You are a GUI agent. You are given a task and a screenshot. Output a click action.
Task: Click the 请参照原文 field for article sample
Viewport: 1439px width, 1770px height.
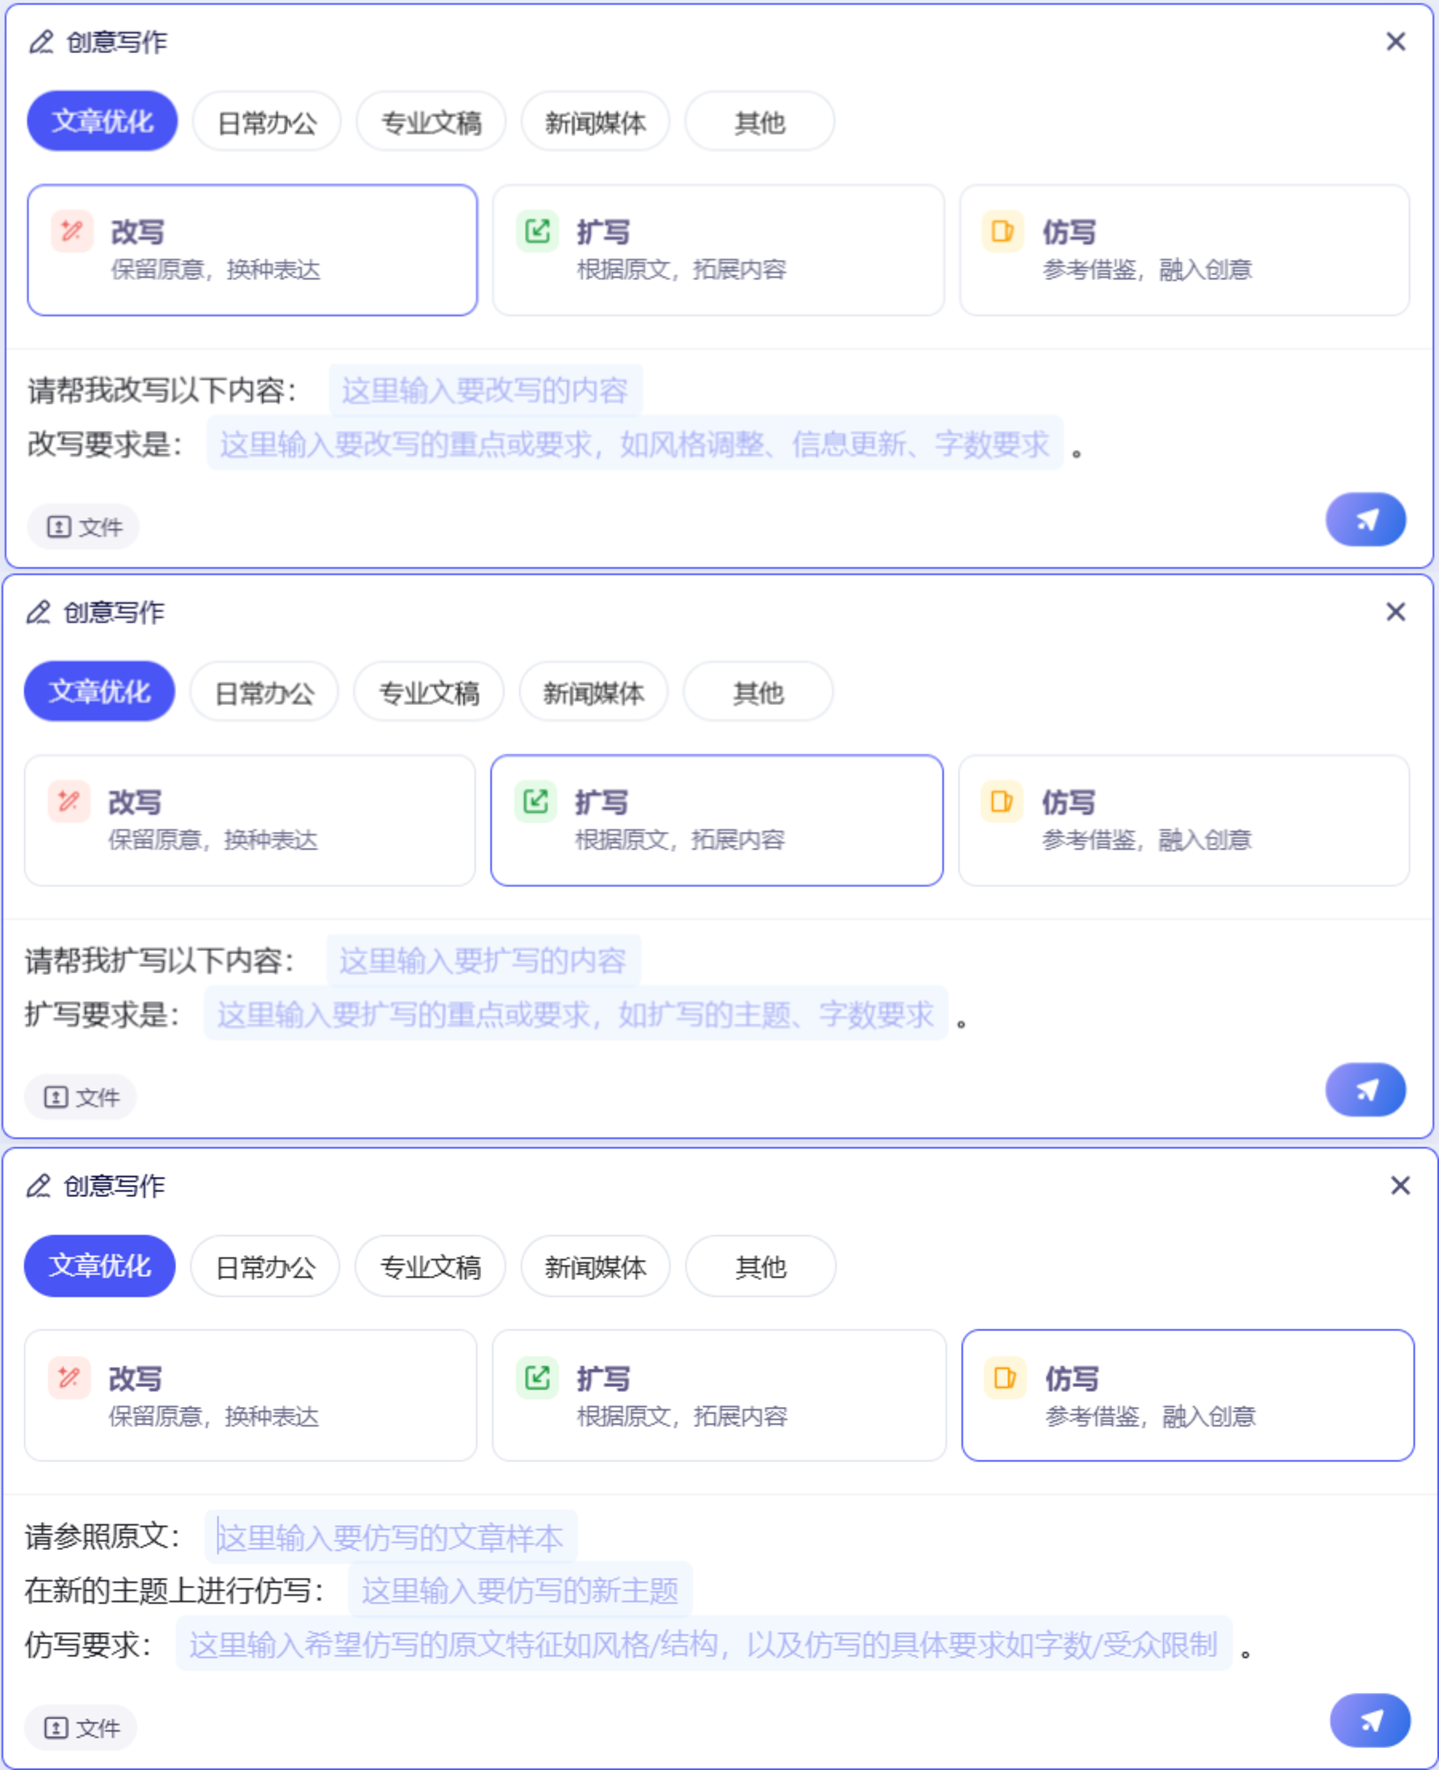pyautogui.click(x=390, y=1537)
